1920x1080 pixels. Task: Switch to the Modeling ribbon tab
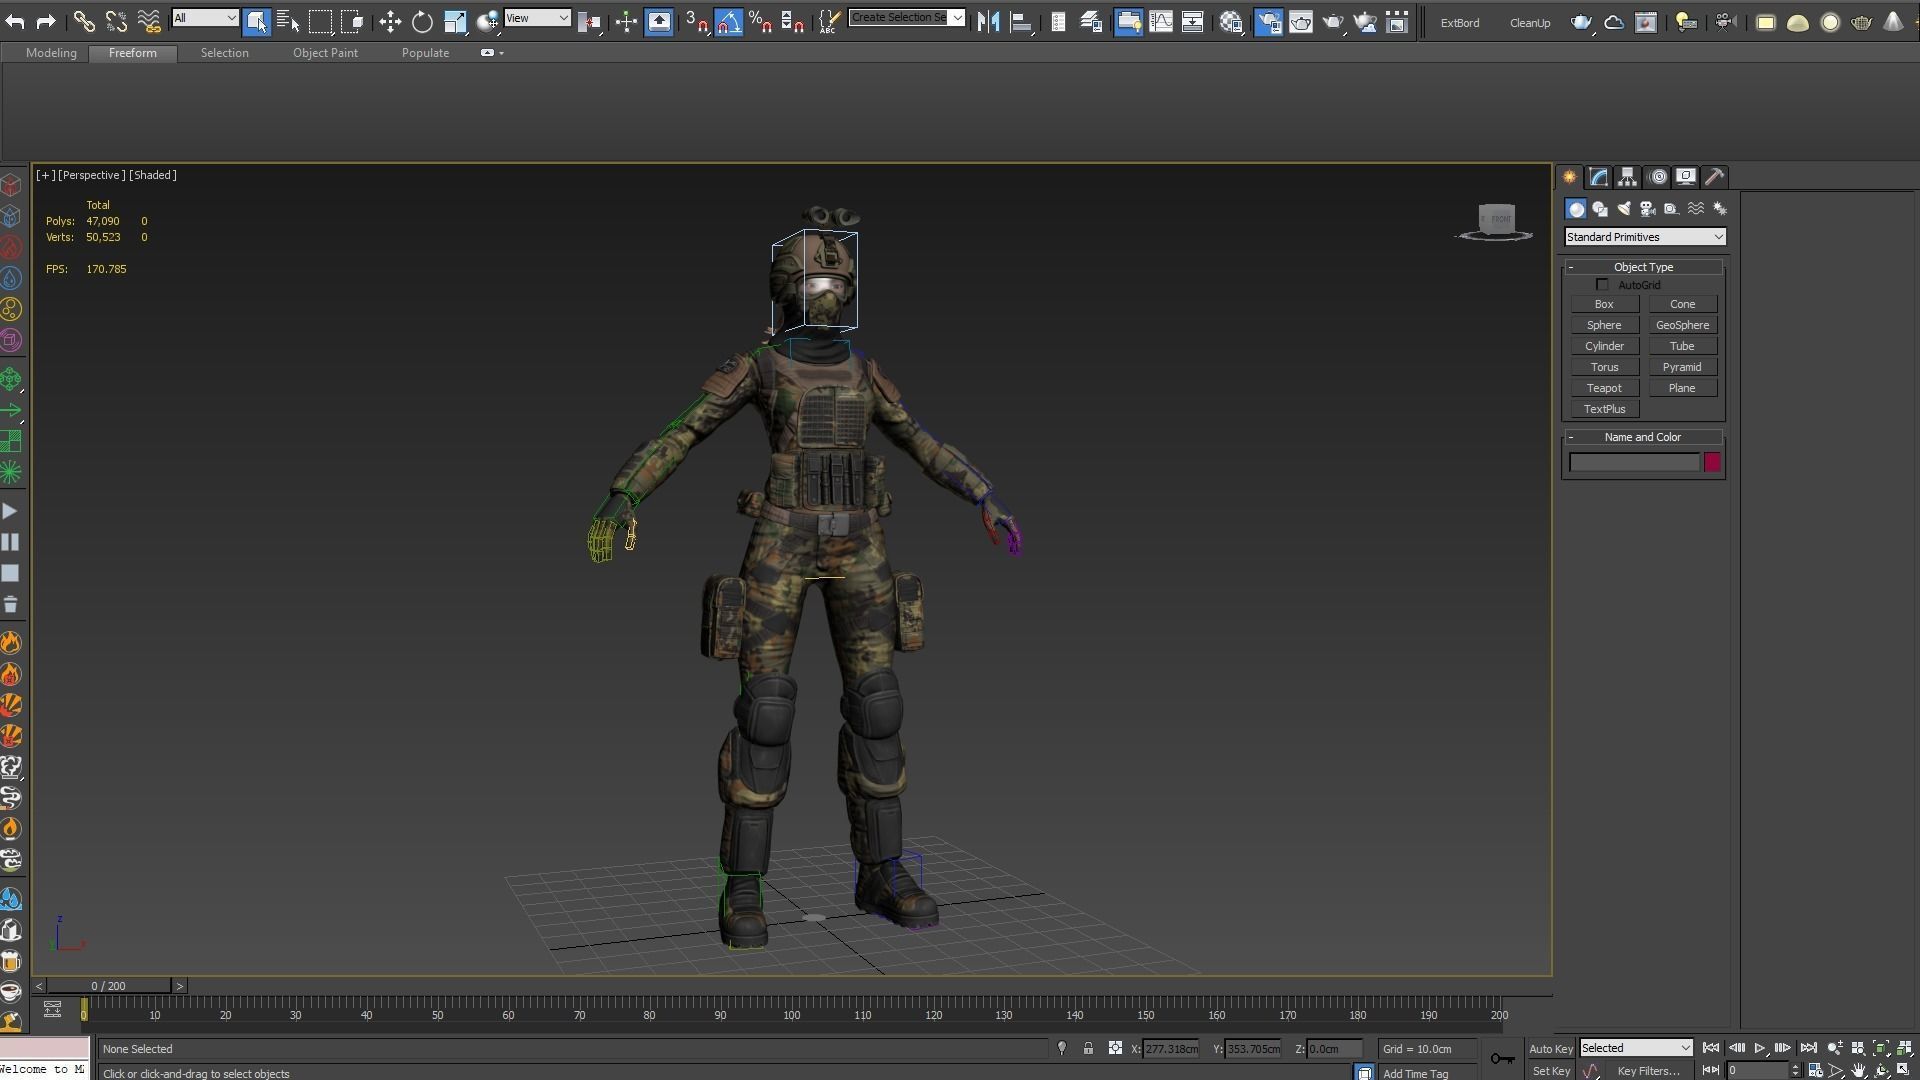tap(51, 53)
